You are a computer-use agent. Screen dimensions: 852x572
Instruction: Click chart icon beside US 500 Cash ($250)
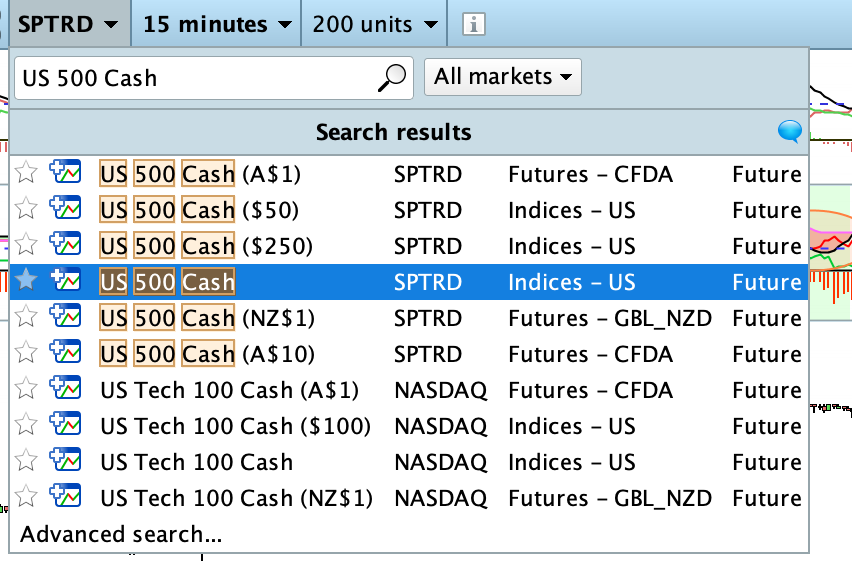[66, 246]
